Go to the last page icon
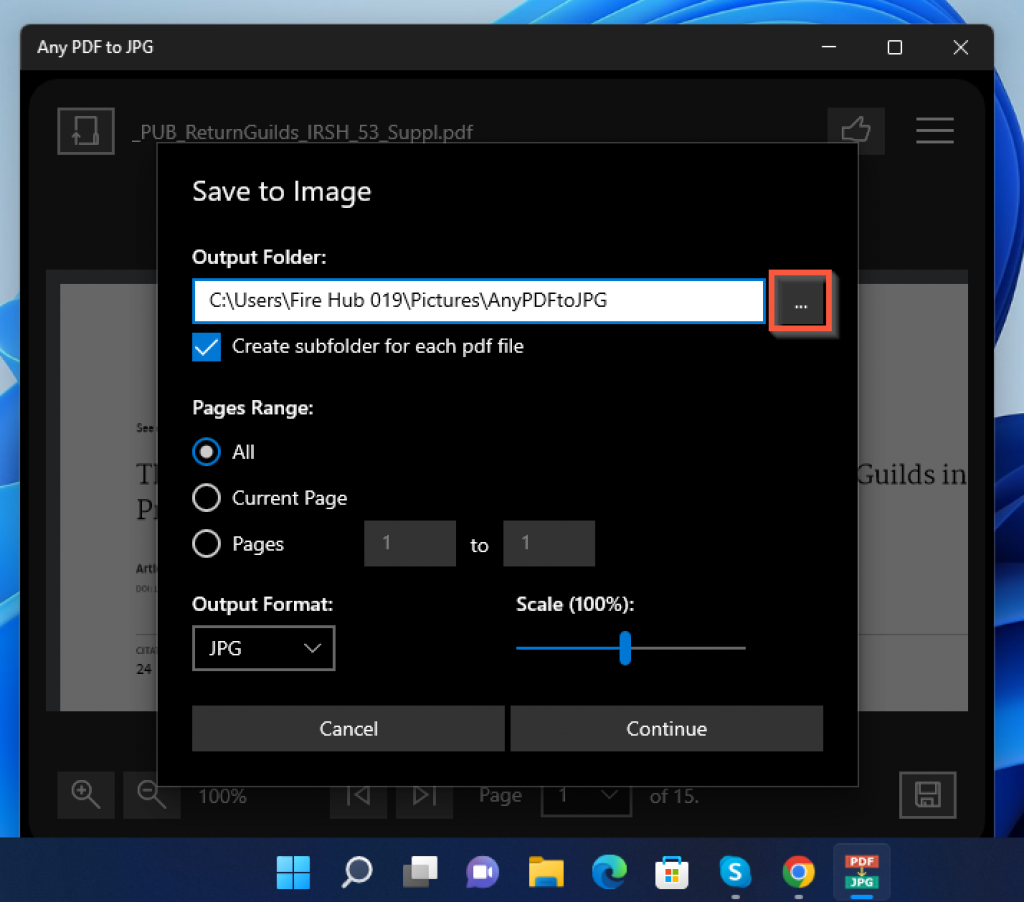Image resolution: width=1024 pixels, height=902 pixels. (424, 795)
